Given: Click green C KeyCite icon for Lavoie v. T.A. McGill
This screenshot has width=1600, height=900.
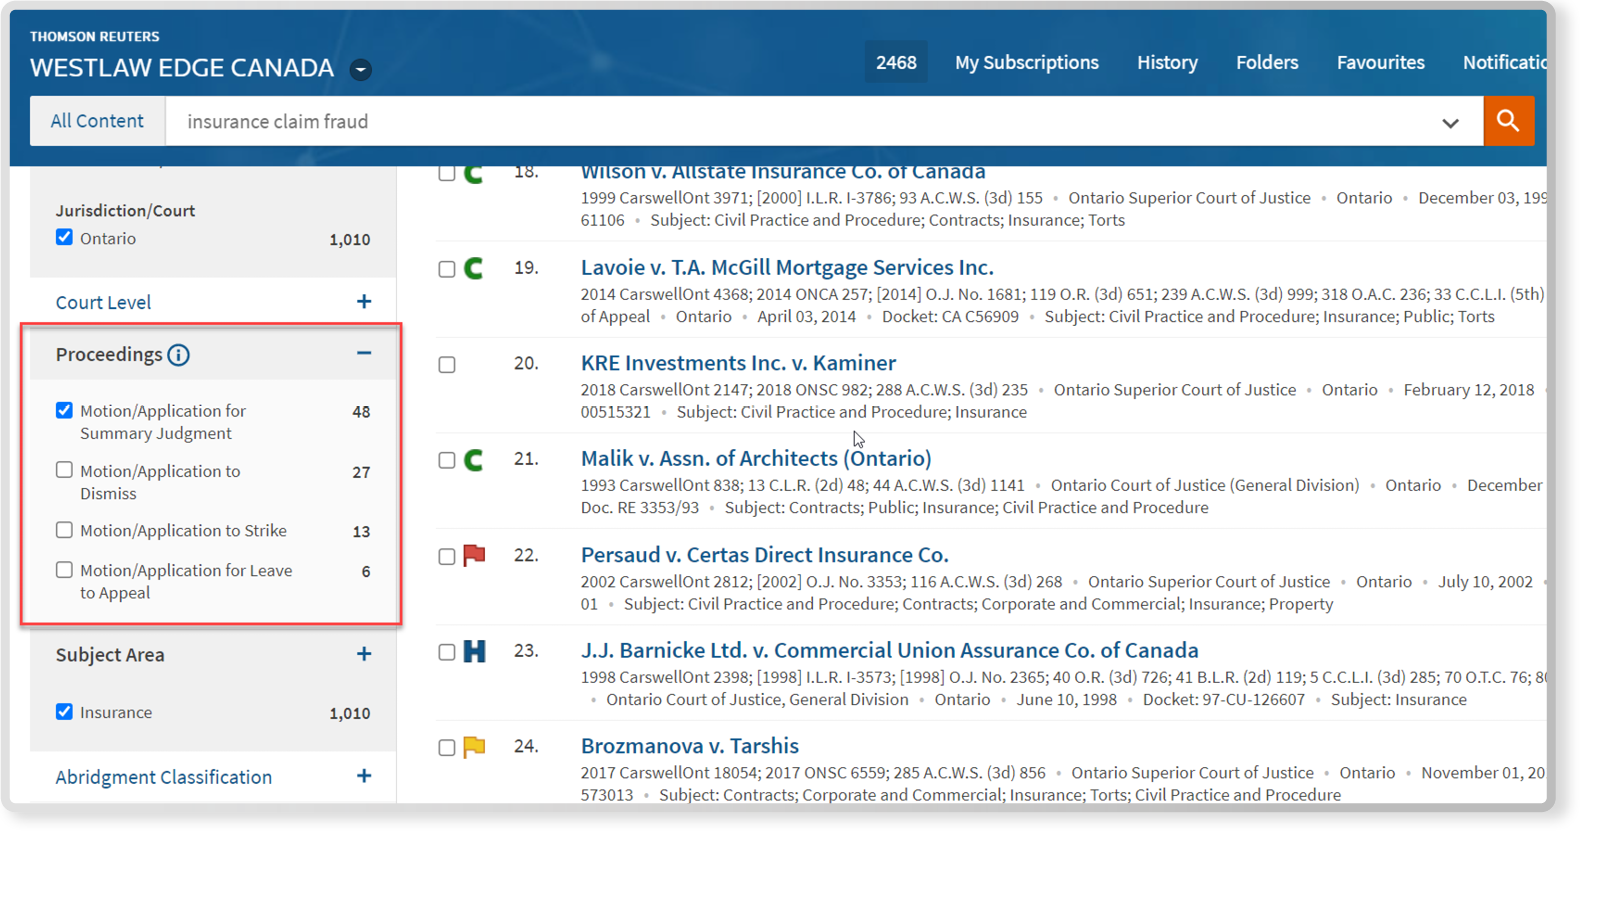Looking at the screenshot, I should [x=474, y=268].
